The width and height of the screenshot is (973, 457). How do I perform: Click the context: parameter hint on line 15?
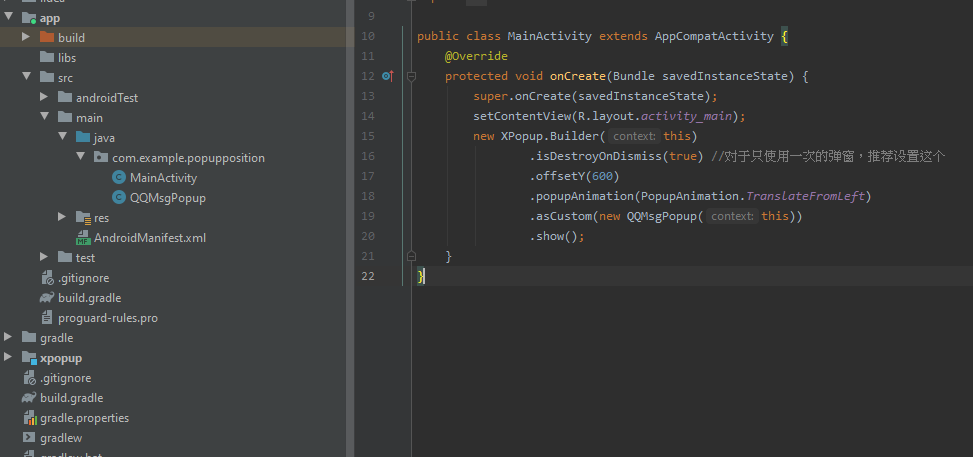[x=632, y=136]
